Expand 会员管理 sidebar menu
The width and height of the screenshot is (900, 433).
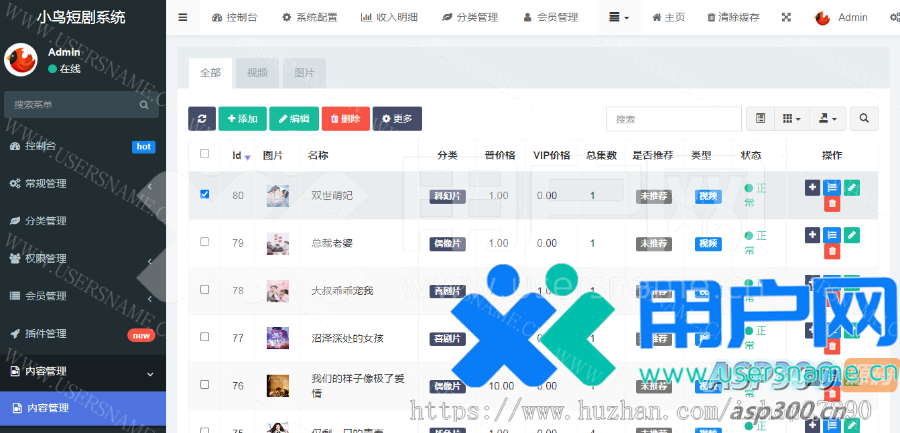click(83, 296)
